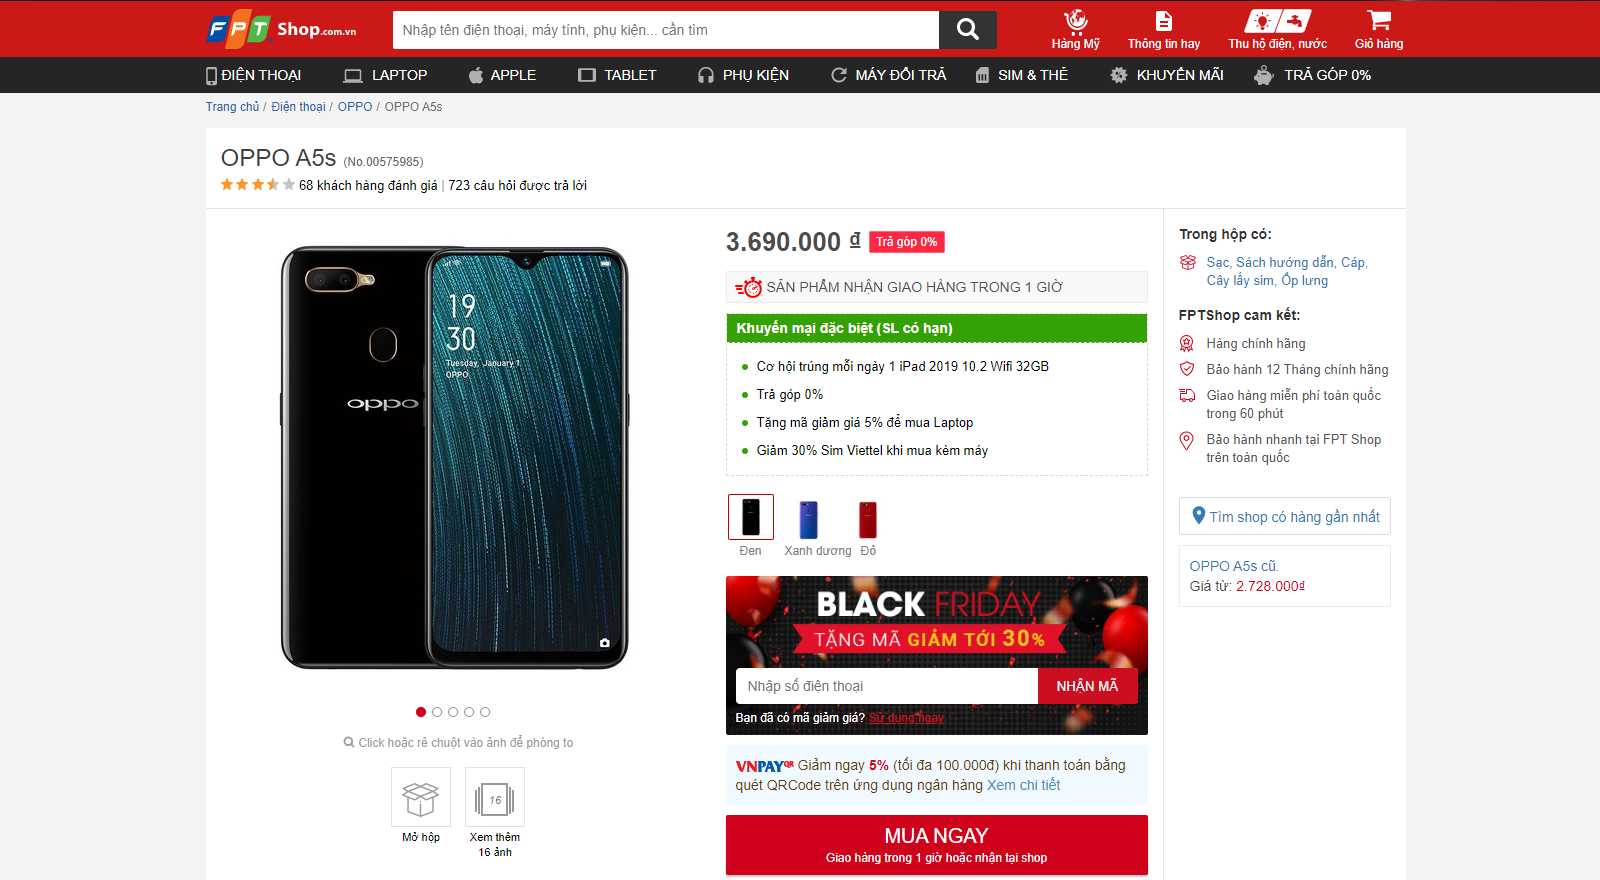Image resolution: width=1600 pixels, height=880 pixels.
Task: Open 723 câu hỏi được trả lời
Action: 517,185
